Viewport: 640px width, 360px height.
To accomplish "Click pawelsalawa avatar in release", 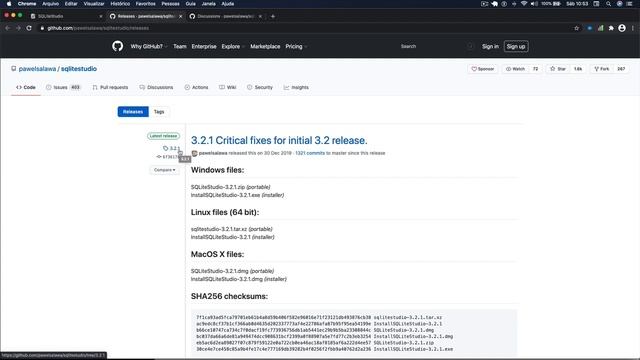I will coord(194,153).
